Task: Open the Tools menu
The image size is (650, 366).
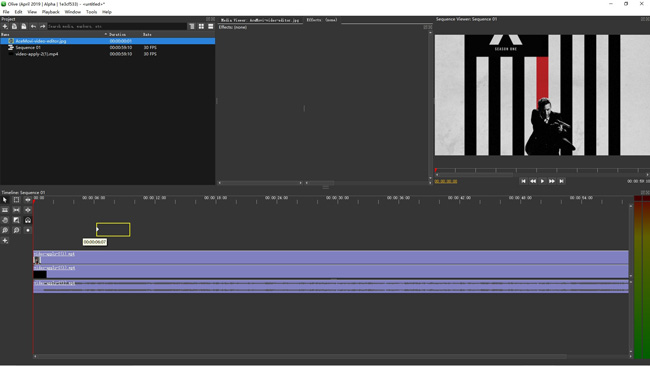Action: (x=91, y=12)
